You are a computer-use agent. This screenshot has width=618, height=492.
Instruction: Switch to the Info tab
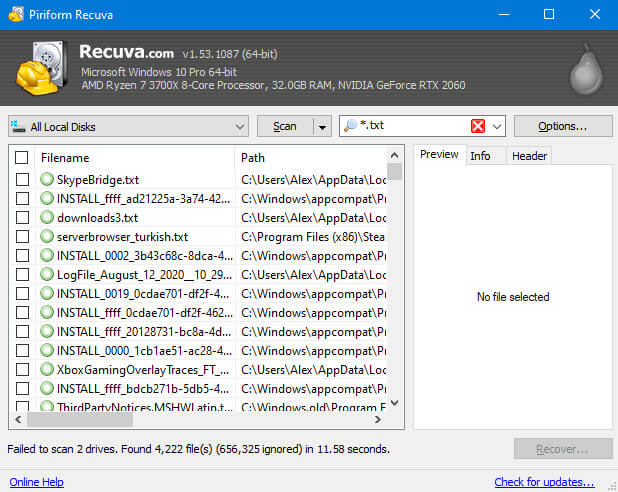[480, 156]
